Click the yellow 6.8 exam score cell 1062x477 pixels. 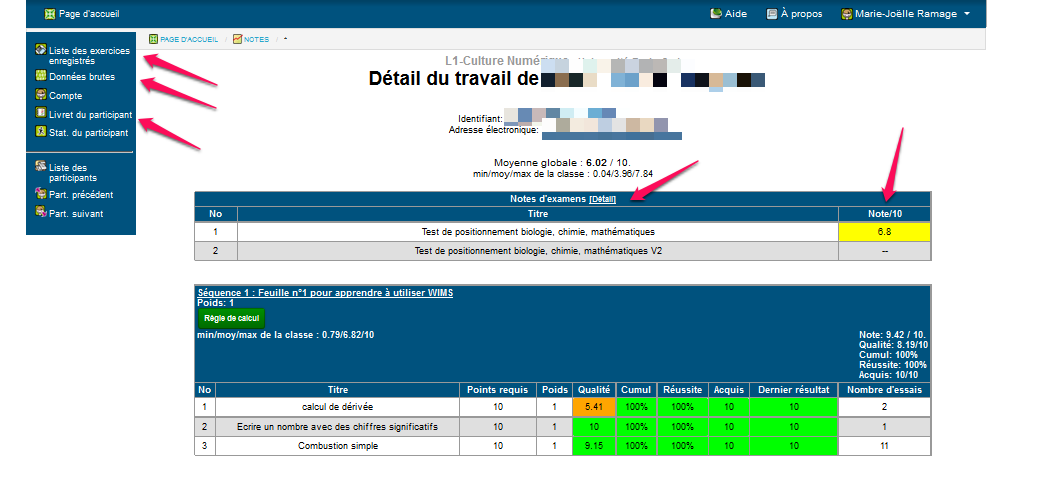(884, 232)
